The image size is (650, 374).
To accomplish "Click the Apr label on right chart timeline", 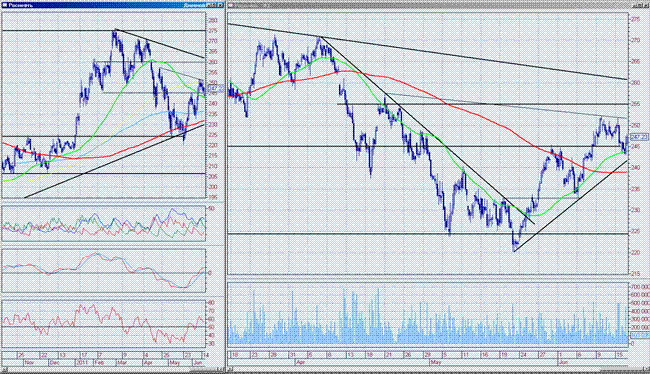I will [x=300, y=362].
